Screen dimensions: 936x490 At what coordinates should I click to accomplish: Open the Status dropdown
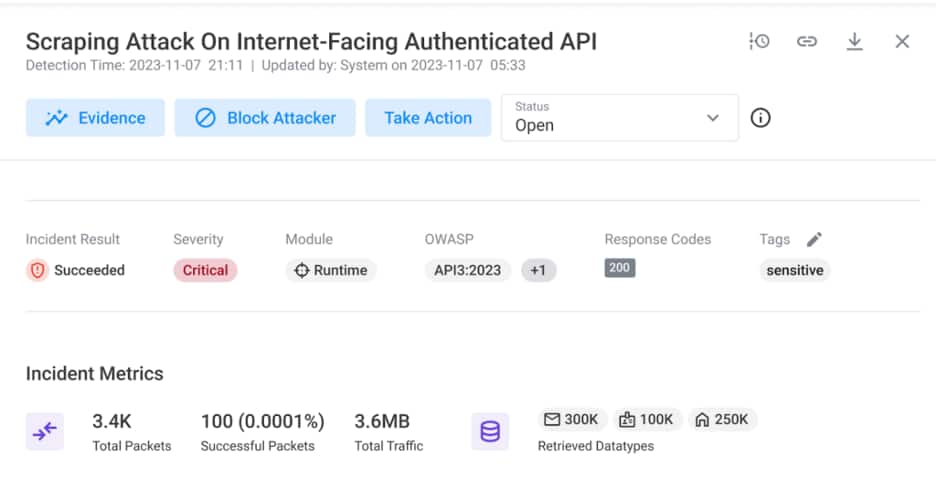coord(619,118)
